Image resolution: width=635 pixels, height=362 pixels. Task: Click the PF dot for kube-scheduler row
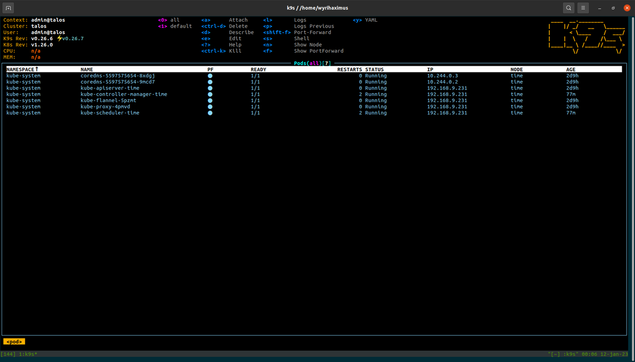(210, 113)
